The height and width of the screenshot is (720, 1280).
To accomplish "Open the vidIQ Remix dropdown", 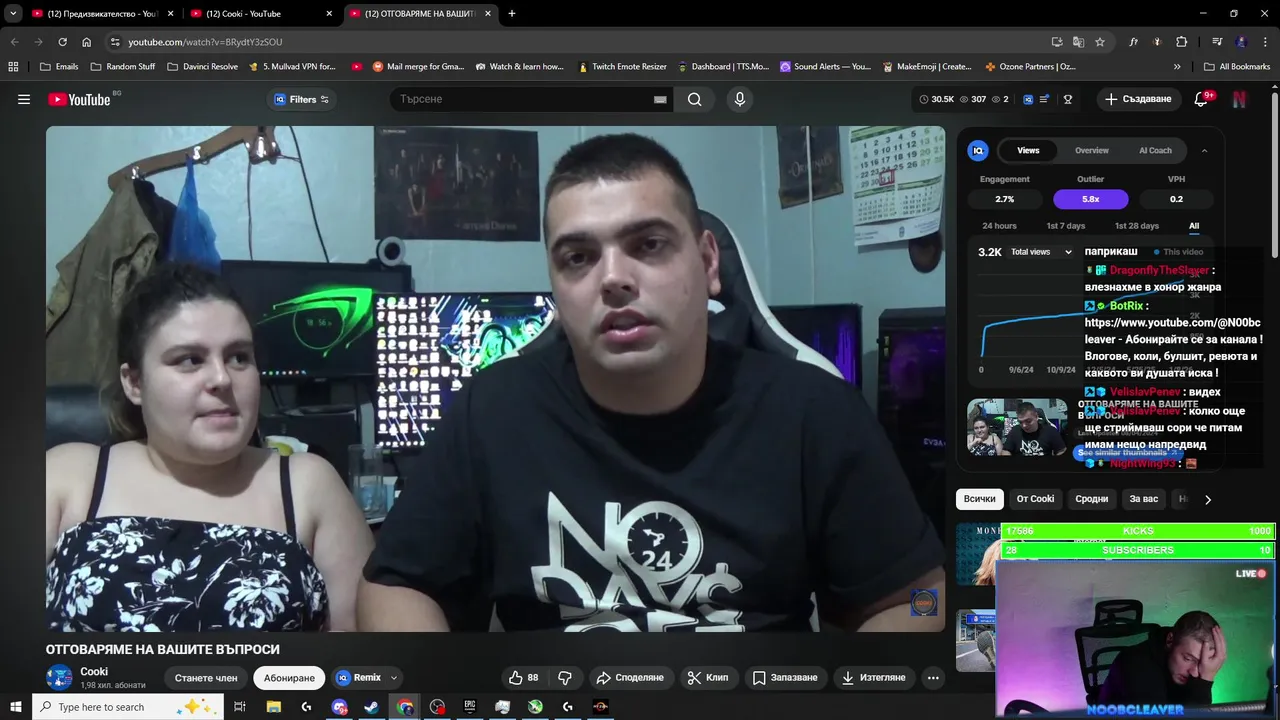I will (367, 678).
